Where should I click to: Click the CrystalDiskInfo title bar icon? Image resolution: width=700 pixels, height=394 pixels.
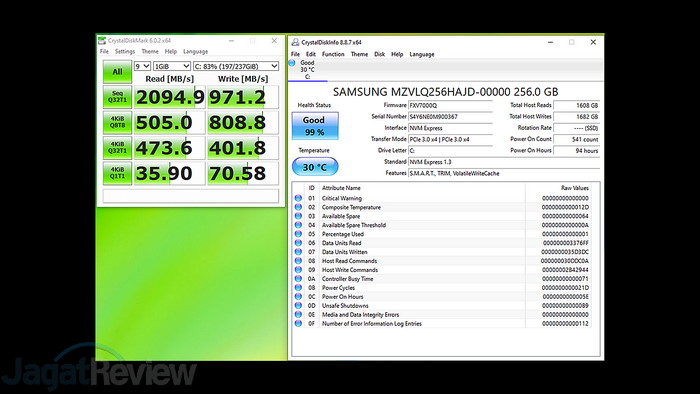click(295, 42)
